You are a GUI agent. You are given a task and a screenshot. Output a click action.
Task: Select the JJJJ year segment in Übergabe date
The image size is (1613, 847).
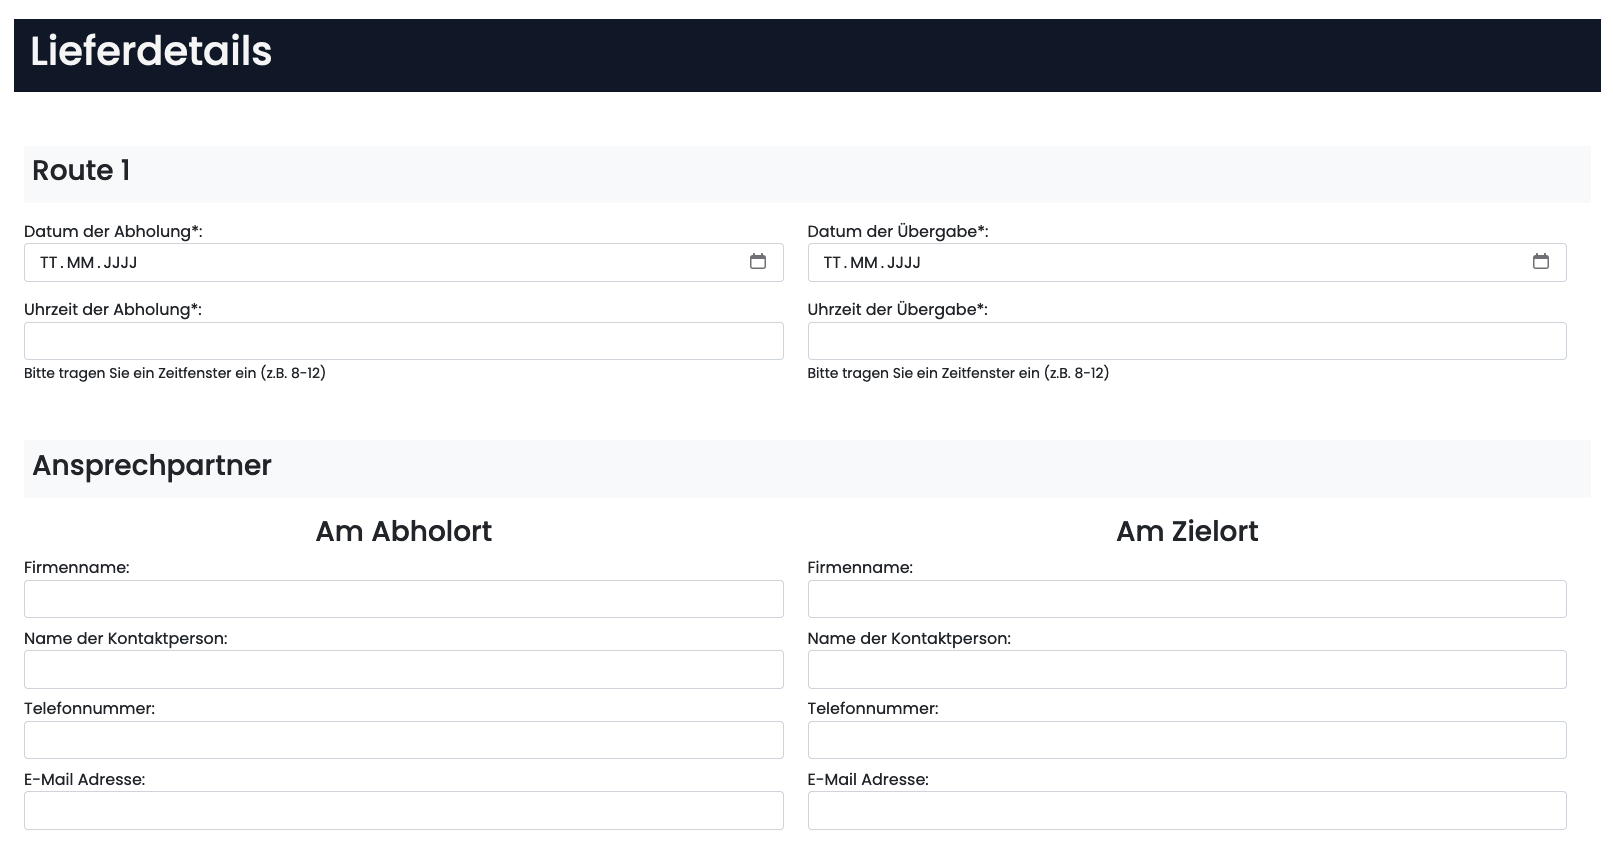click(903, 263)
